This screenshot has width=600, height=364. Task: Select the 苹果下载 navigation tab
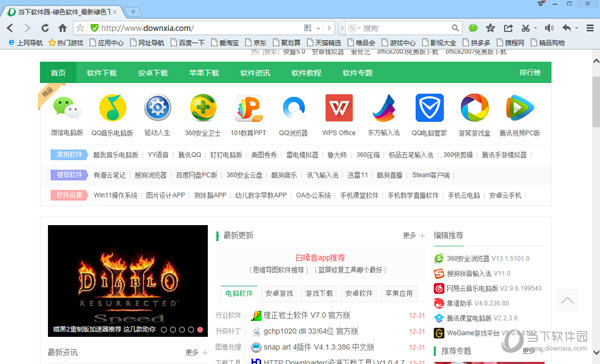point(204,73)
